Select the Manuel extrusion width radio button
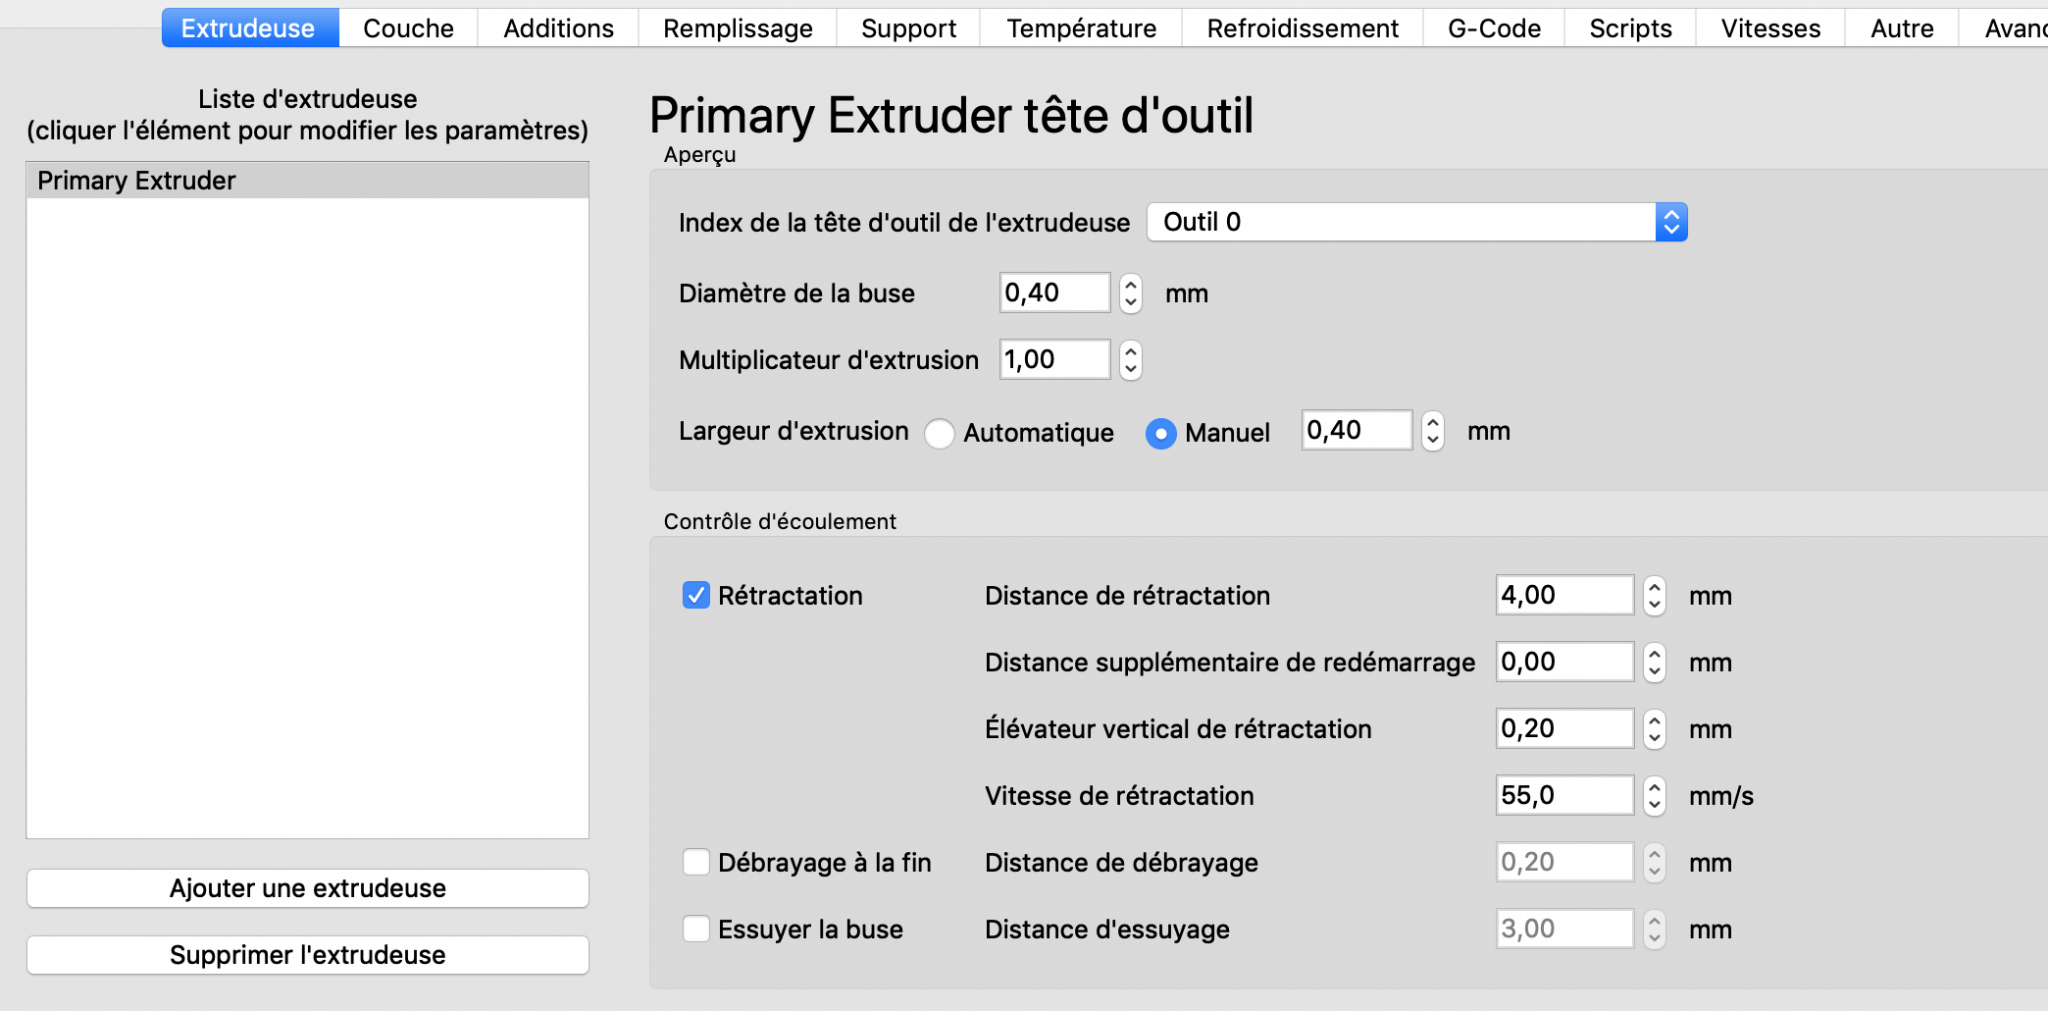 pos(1161,433)
